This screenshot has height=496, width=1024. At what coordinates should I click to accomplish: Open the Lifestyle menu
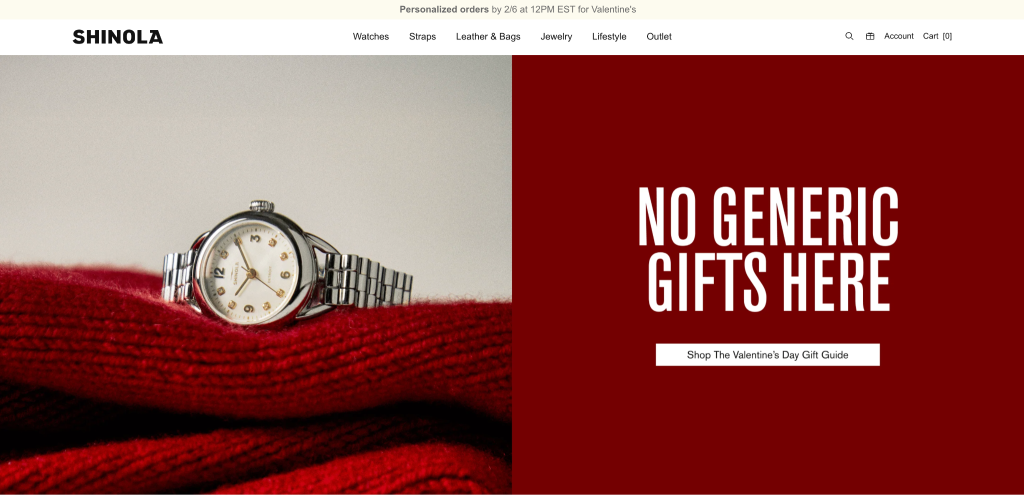pyautogui.click(x=609, y=37)
